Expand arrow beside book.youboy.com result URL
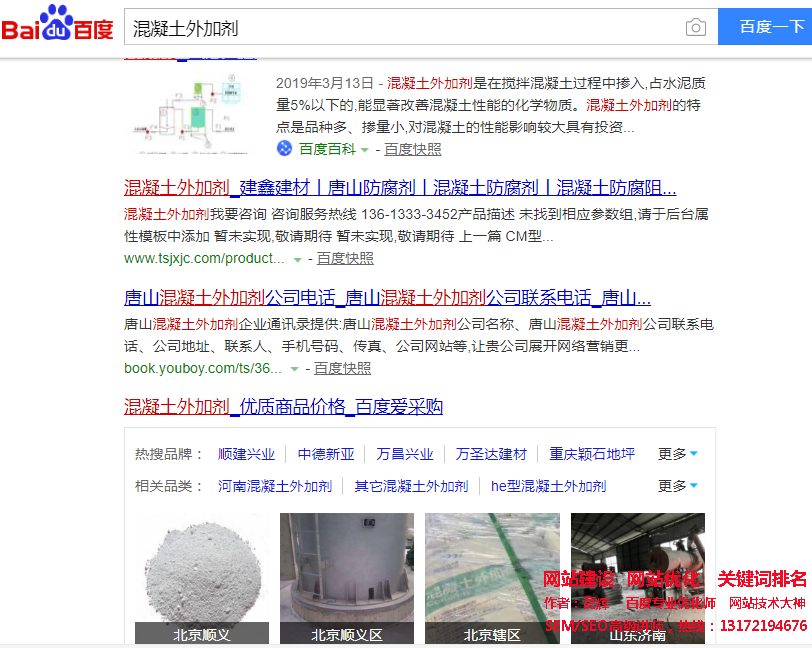The height and width of the screenshot is (648, 812). [295, 369]
